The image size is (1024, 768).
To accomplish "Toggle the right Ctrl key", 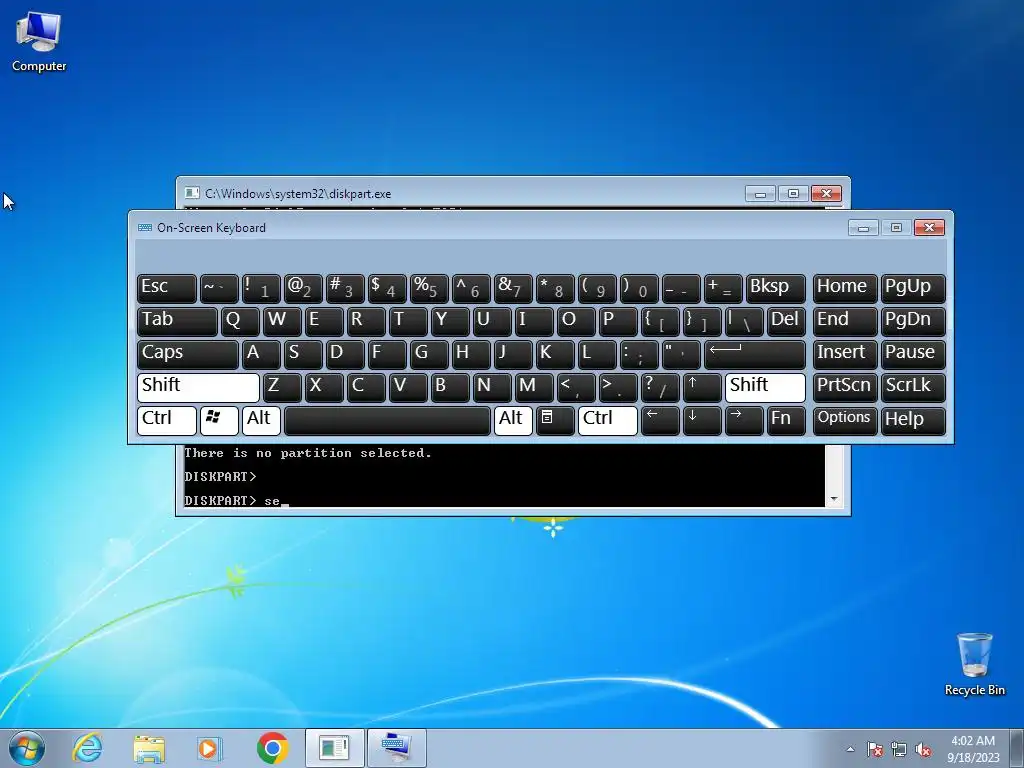I will [607, 420].
